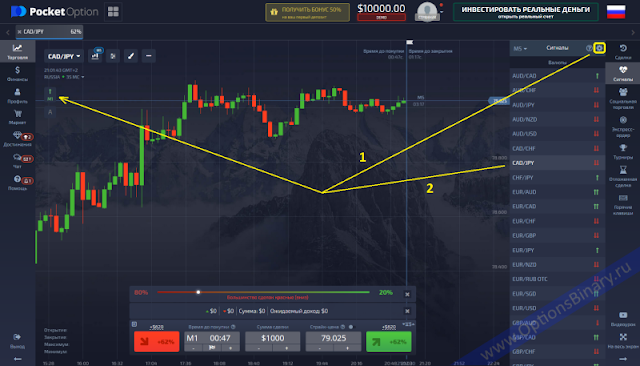Open the signals settings gear icon

(x=599, y=48)
